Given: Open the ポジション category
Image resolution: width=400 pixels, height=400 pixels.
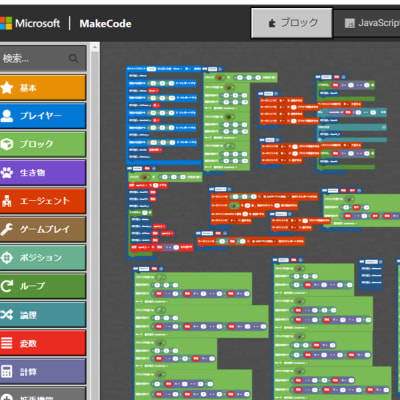Looking at the screenshot, I should 43,257.
